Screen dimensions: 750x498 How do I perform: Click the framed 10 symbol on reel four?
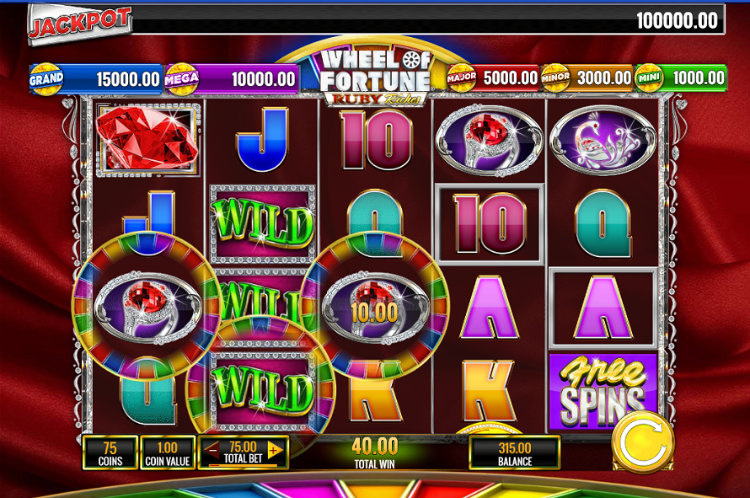(x=490, y=223)
